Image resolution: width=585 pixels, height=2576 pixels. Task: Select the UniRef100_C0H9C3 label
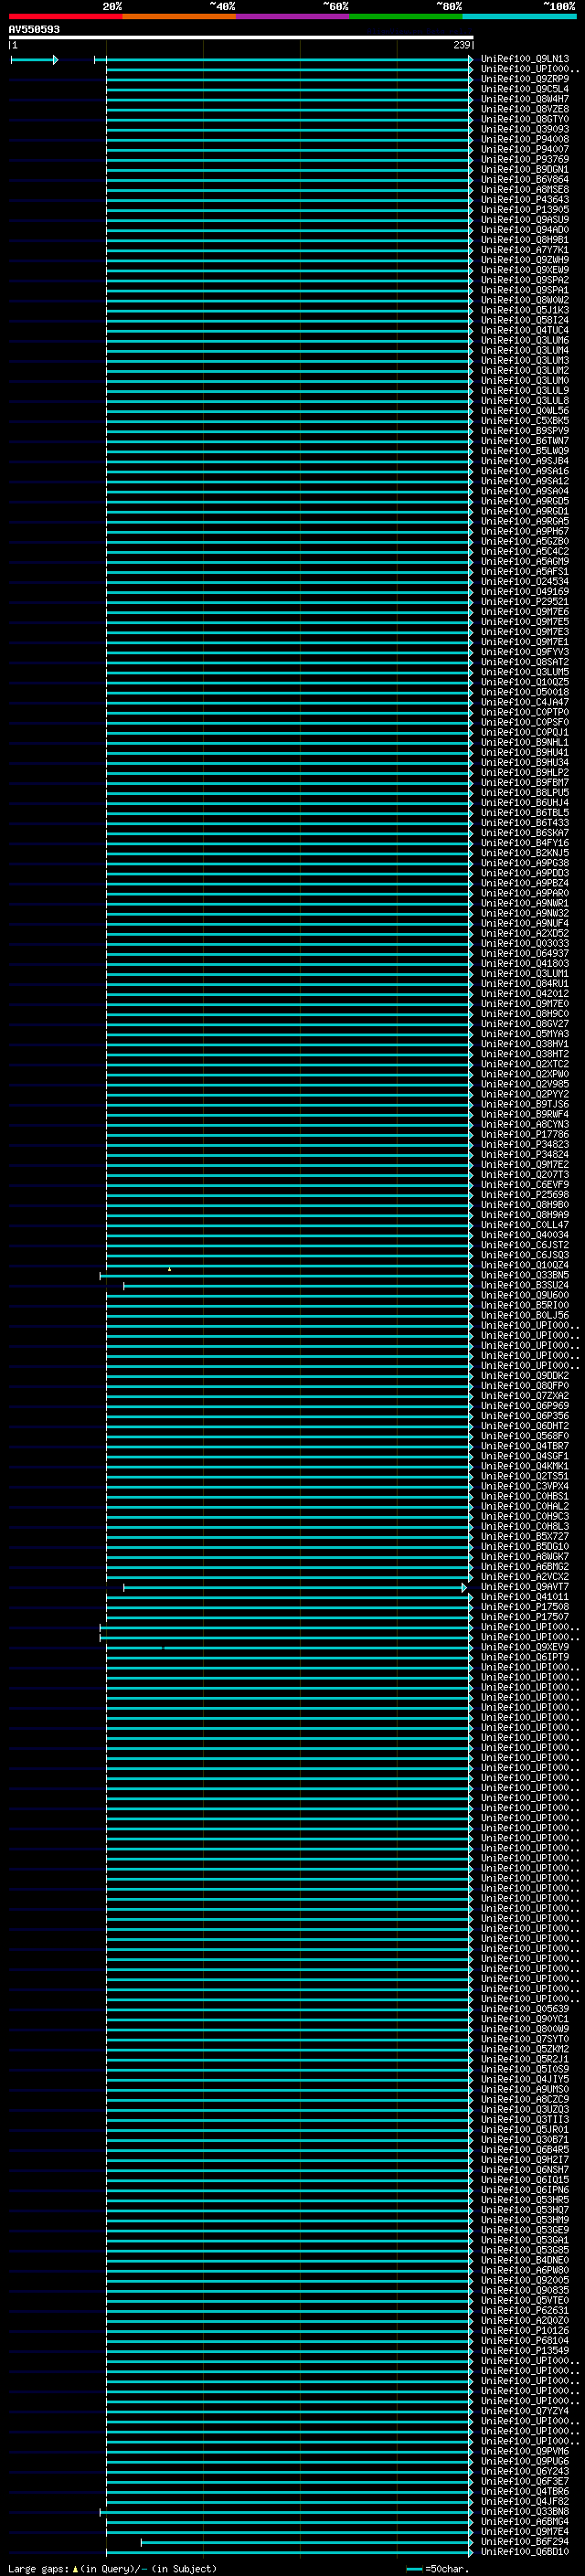pos(524,1516)
